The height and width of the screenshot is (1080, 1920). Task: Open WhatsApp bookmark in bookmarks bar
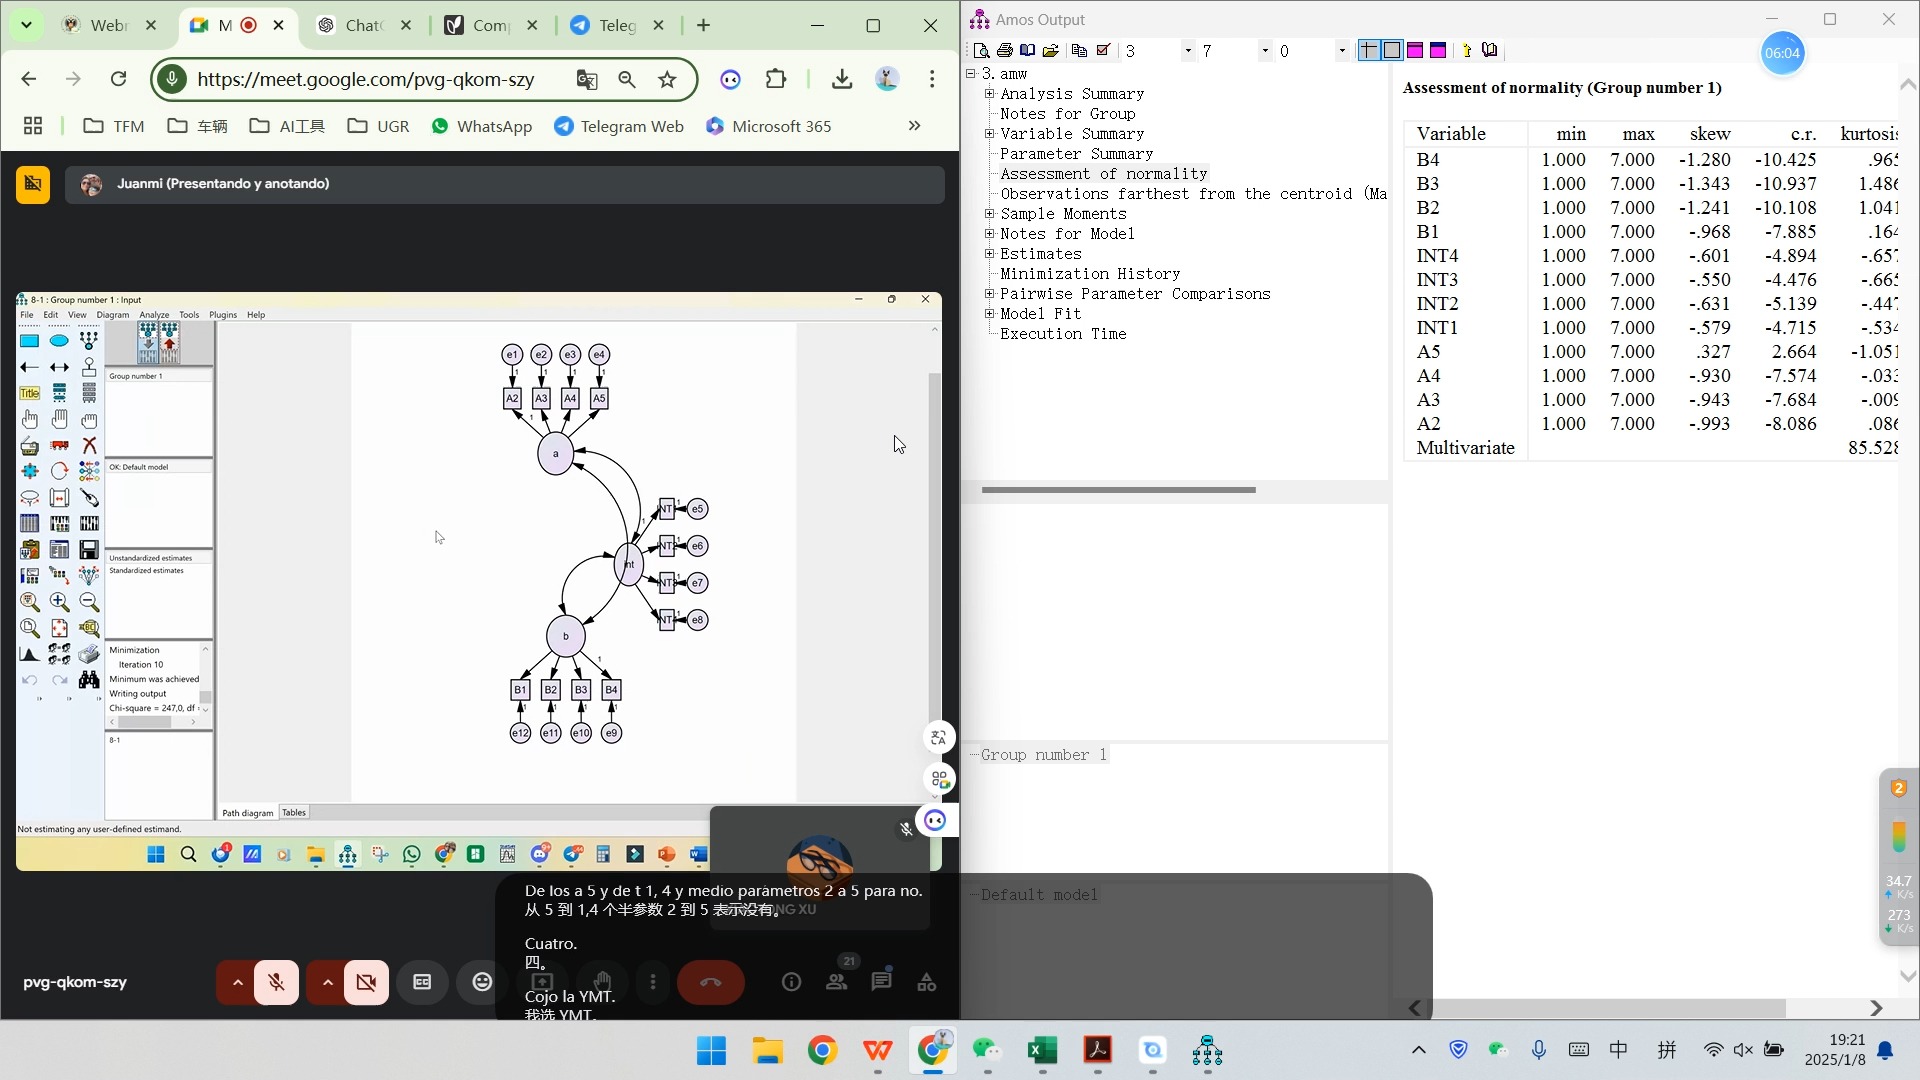click(482, 126)
